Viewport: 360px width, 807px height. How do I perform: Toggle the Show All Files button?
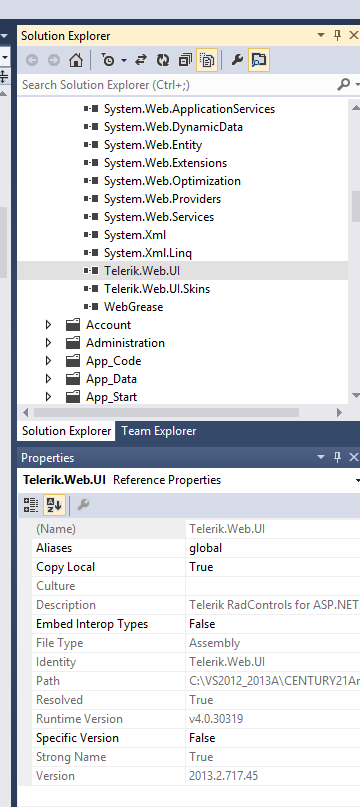tap(207, 60)
